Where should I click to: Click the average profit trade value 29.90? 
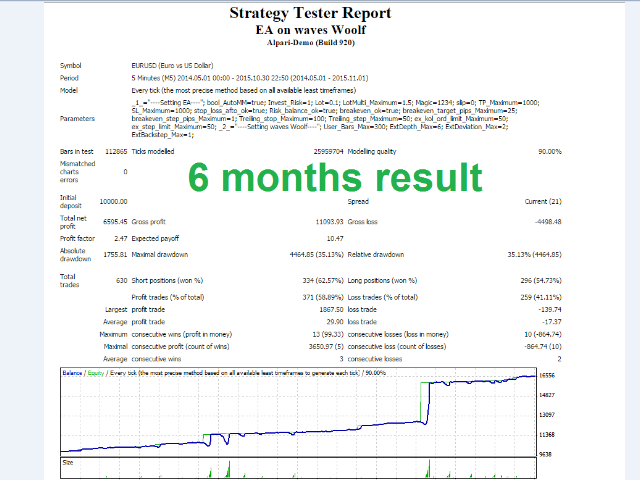point(335,322)
